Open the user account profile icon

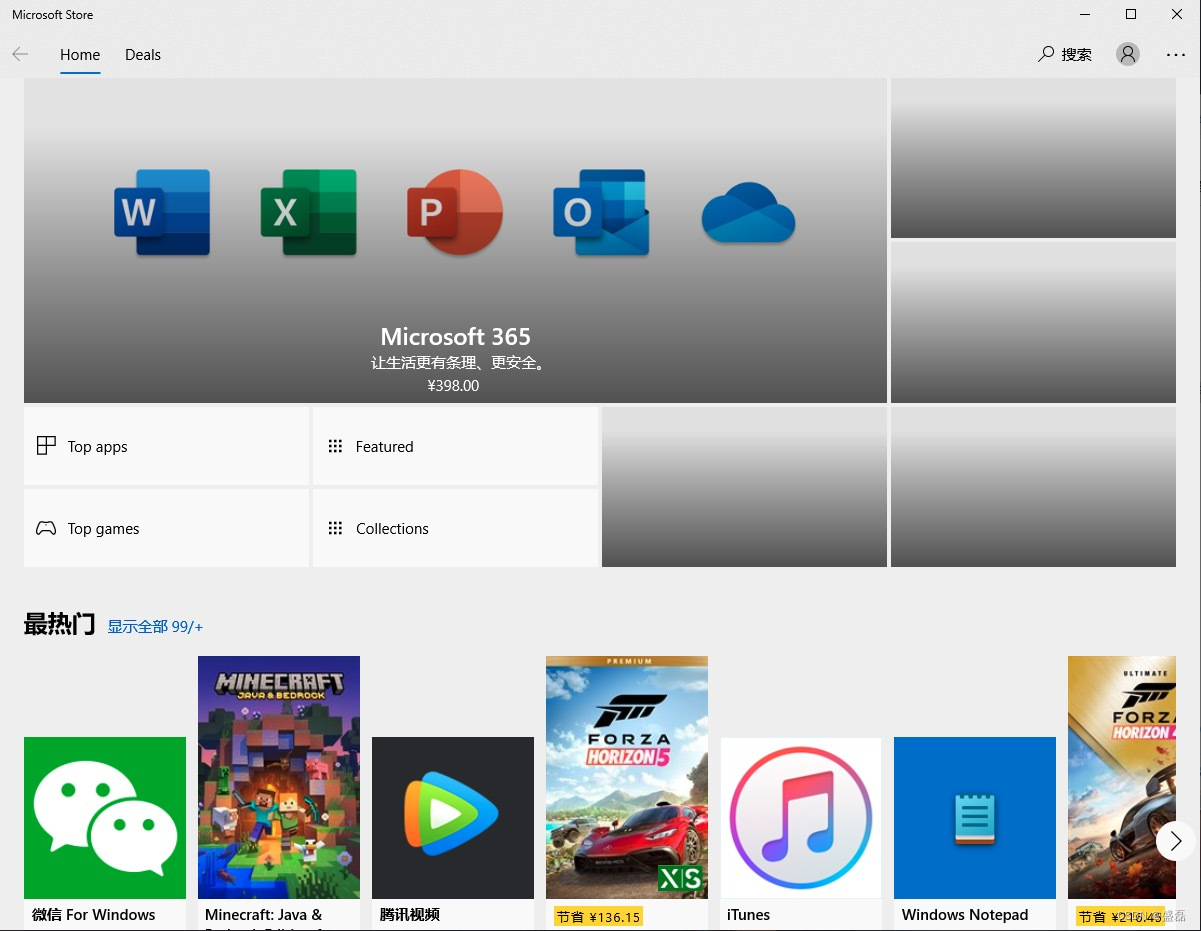(x=1128, y=54)
